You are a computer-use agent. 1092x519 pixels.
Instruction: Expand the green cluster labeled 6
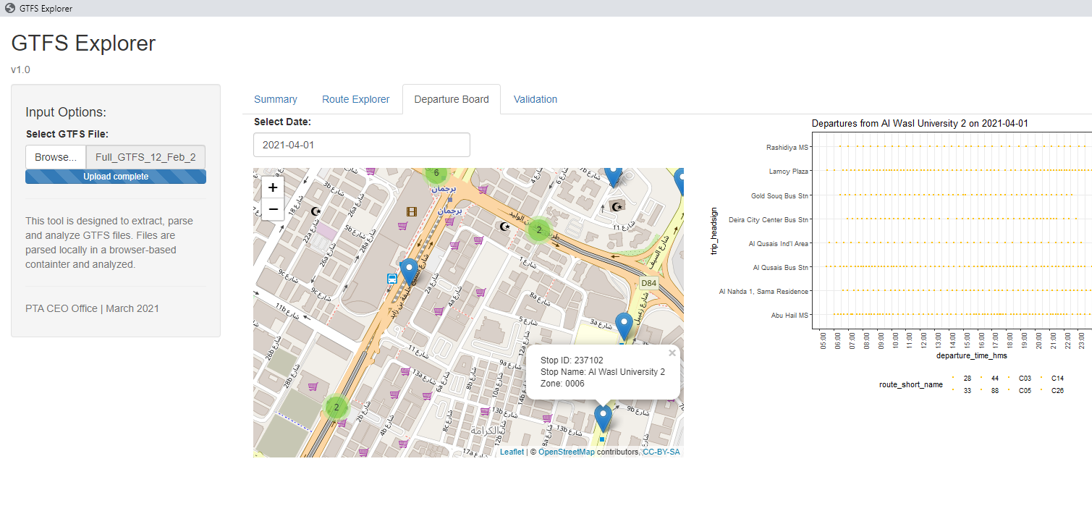(436, 174)
